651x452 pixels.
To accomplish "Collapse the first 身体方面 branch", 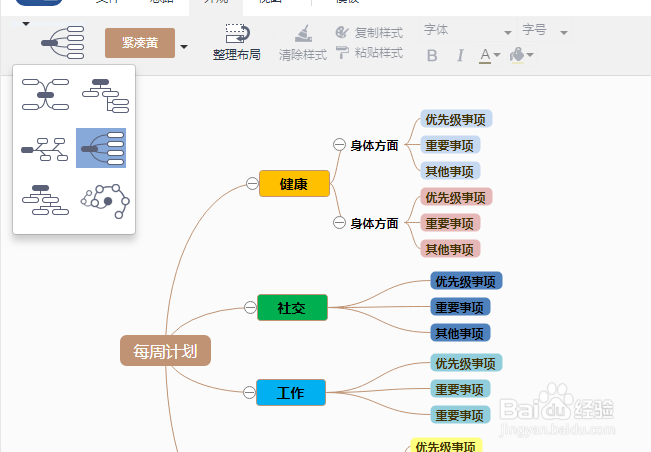I will click(x=339, y=145).
